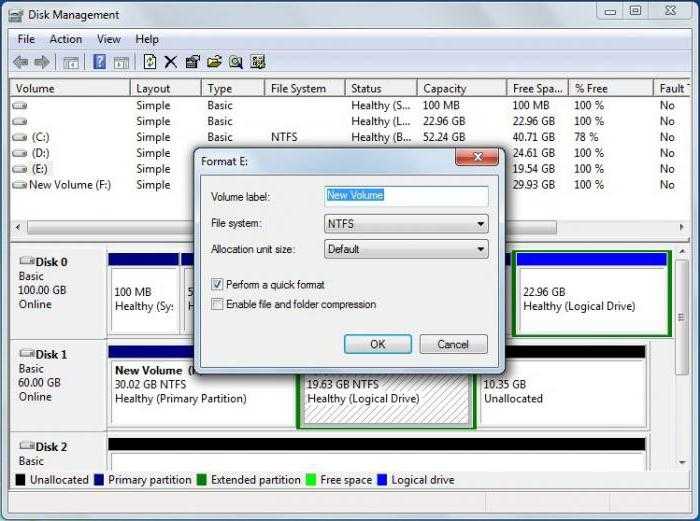
Task: Click NTFS file system cell of C:
Action: (284, 138)
